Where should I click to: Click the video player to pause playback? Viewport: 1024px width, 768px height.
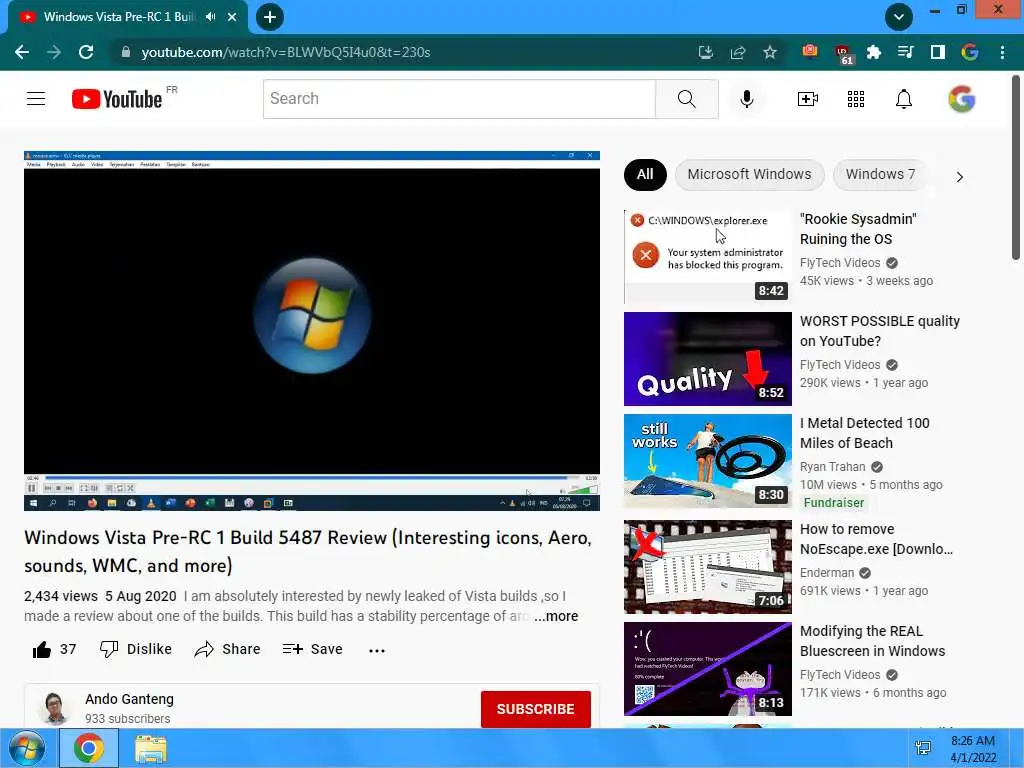tap(312, 330)
